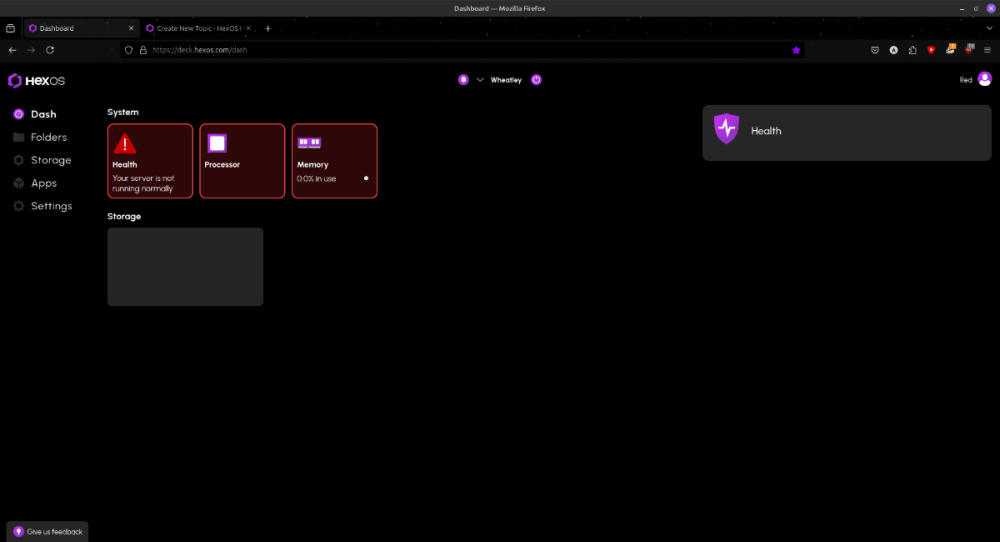Click the Memory RAM stick icon
This screenshot has width=1000, height=542.
(309, 143)
